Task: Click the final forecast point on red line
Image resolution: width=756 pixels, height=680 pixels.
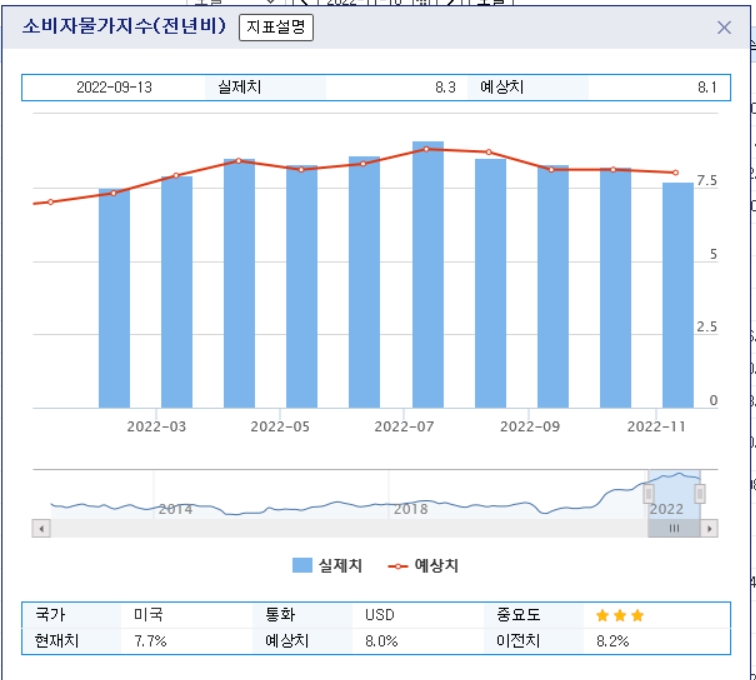Action: [x=675, y=172]
